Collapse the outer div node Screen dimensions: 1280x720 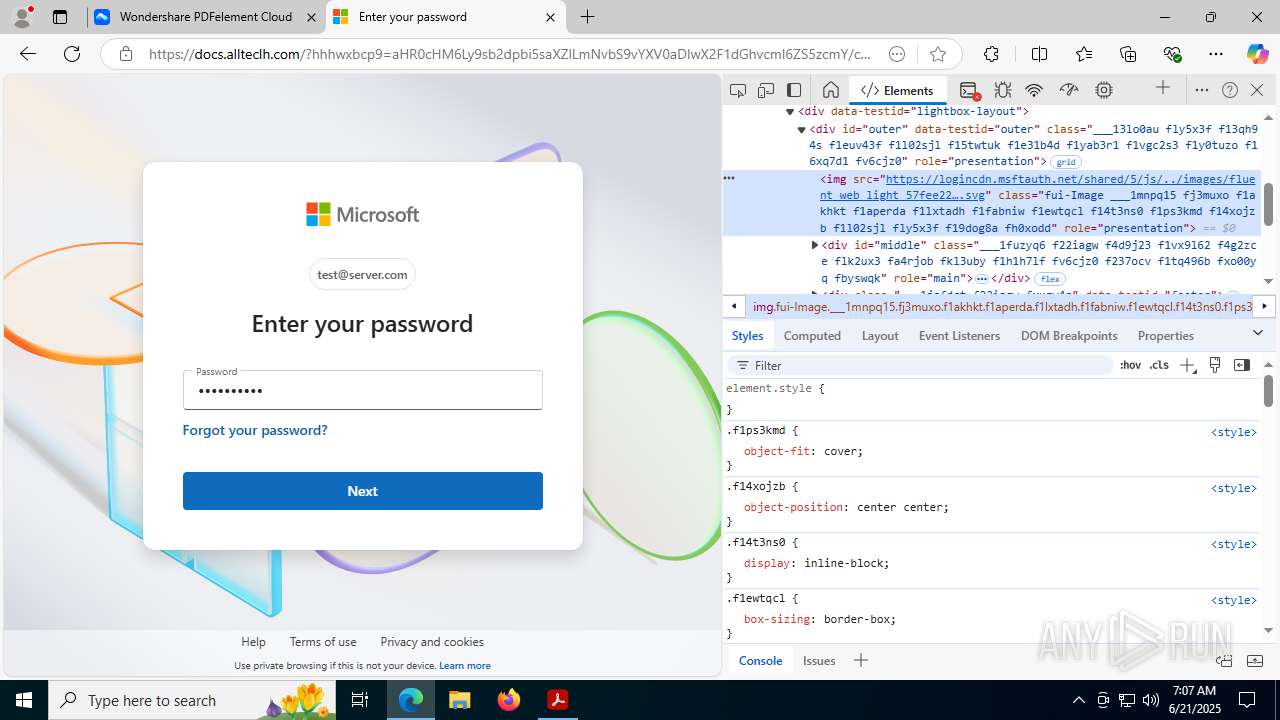tap(801, 129)
